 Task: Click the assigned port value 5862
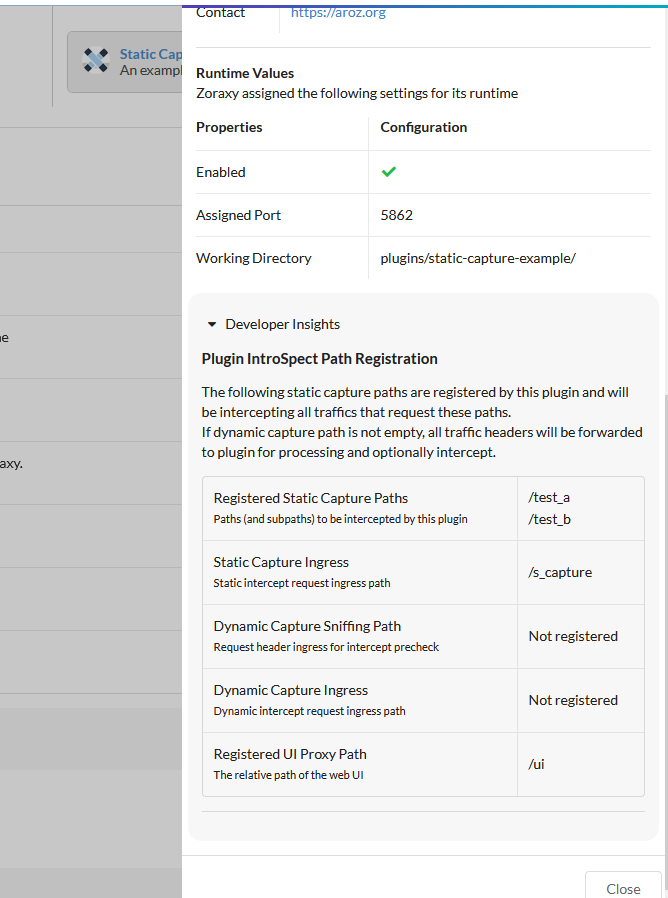pyautogui.click(x=397, y=215)
